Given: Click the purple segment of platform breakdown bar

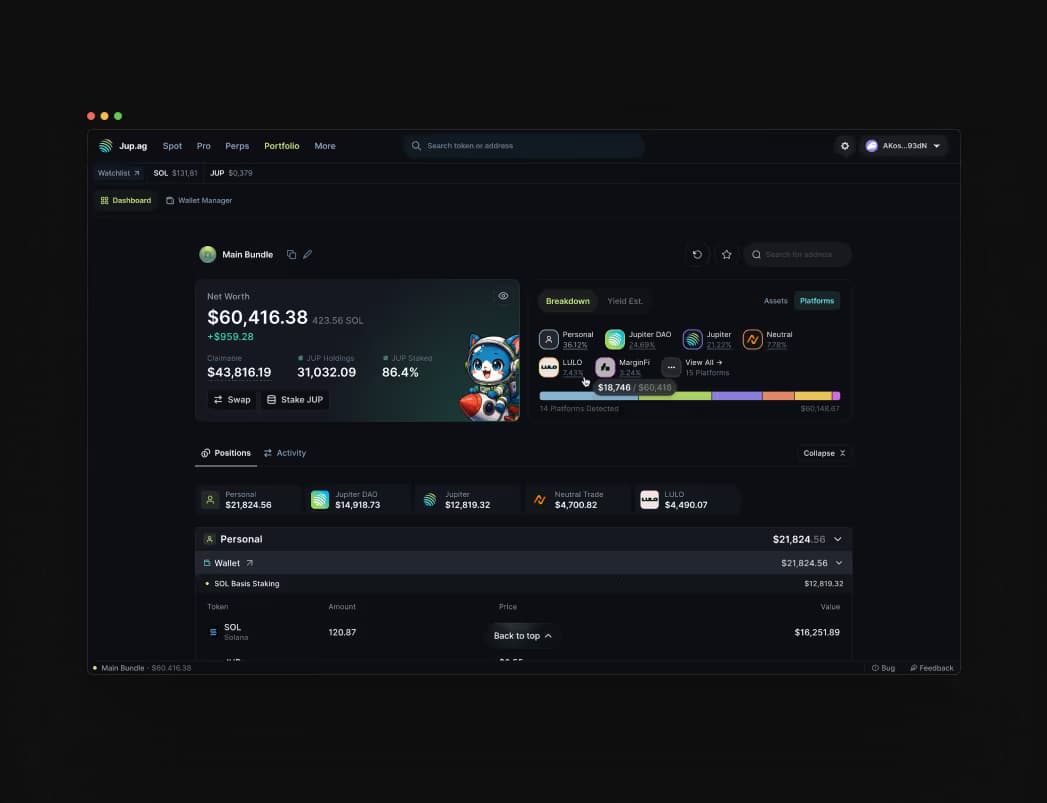Looking at the screenshot, I should (736, 396).
